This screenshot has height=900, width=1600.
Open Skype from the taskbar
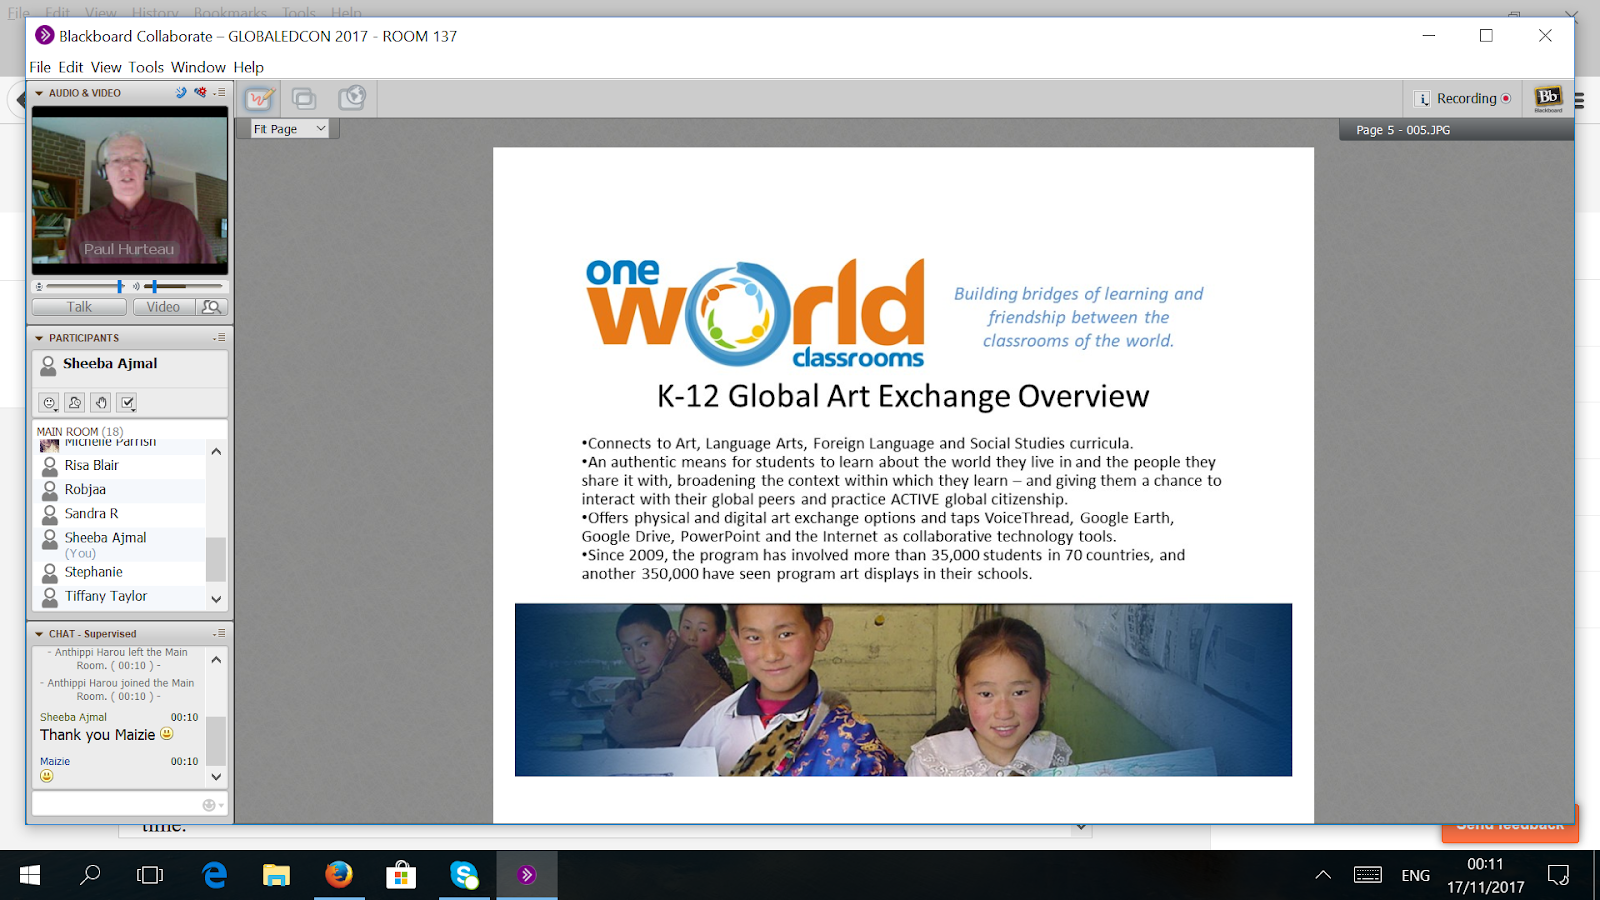pyautogui.click(x=464, y=875)
